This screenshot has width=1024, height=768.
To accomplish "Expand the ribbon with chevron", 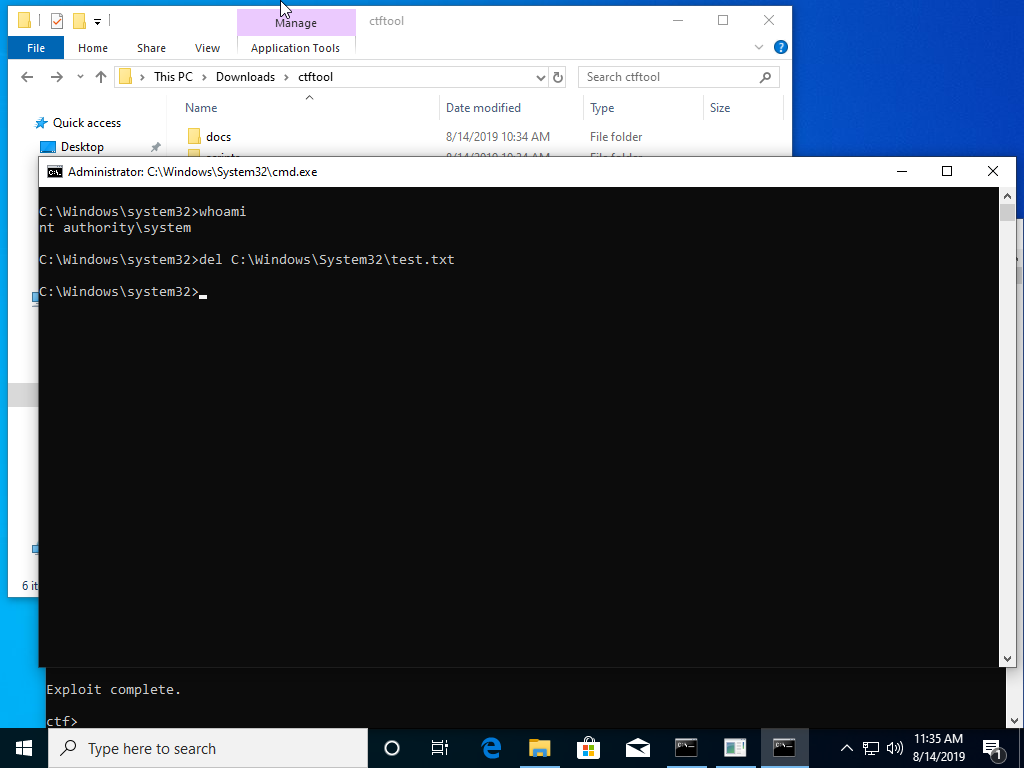I will pyautogui.click(x=758, y=47).
